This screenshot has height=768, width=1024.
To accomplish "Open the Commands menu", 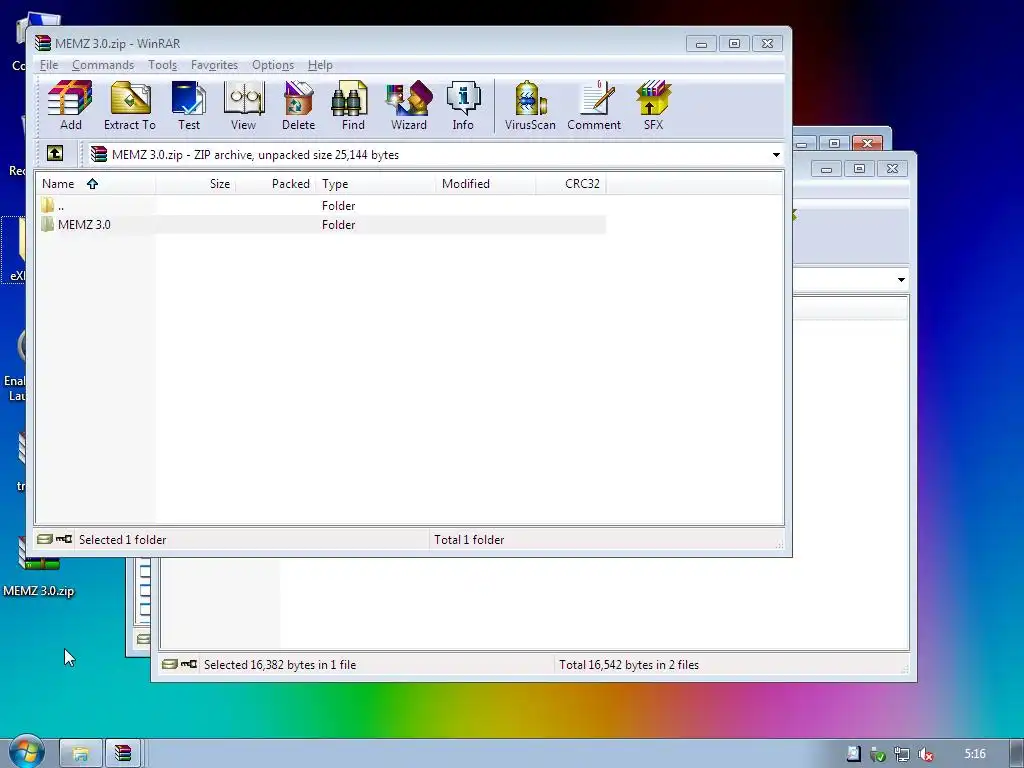I will click(x=103, y=65).
